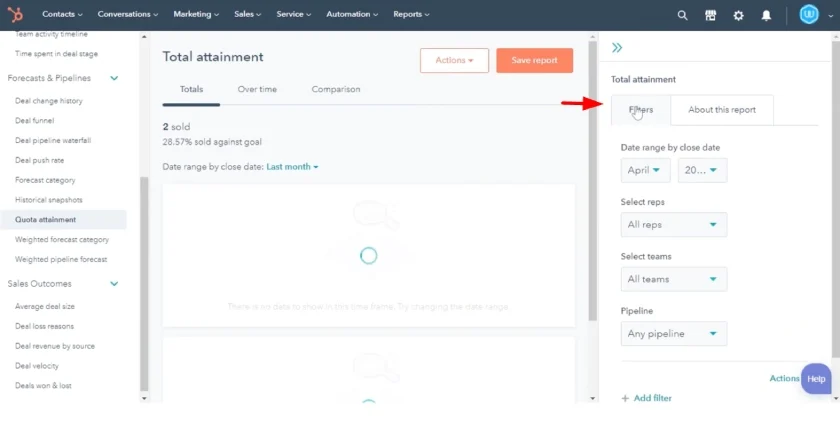Open the April month dropdown
Viewport: 840px width, 421px height.
tap(645, 170)
